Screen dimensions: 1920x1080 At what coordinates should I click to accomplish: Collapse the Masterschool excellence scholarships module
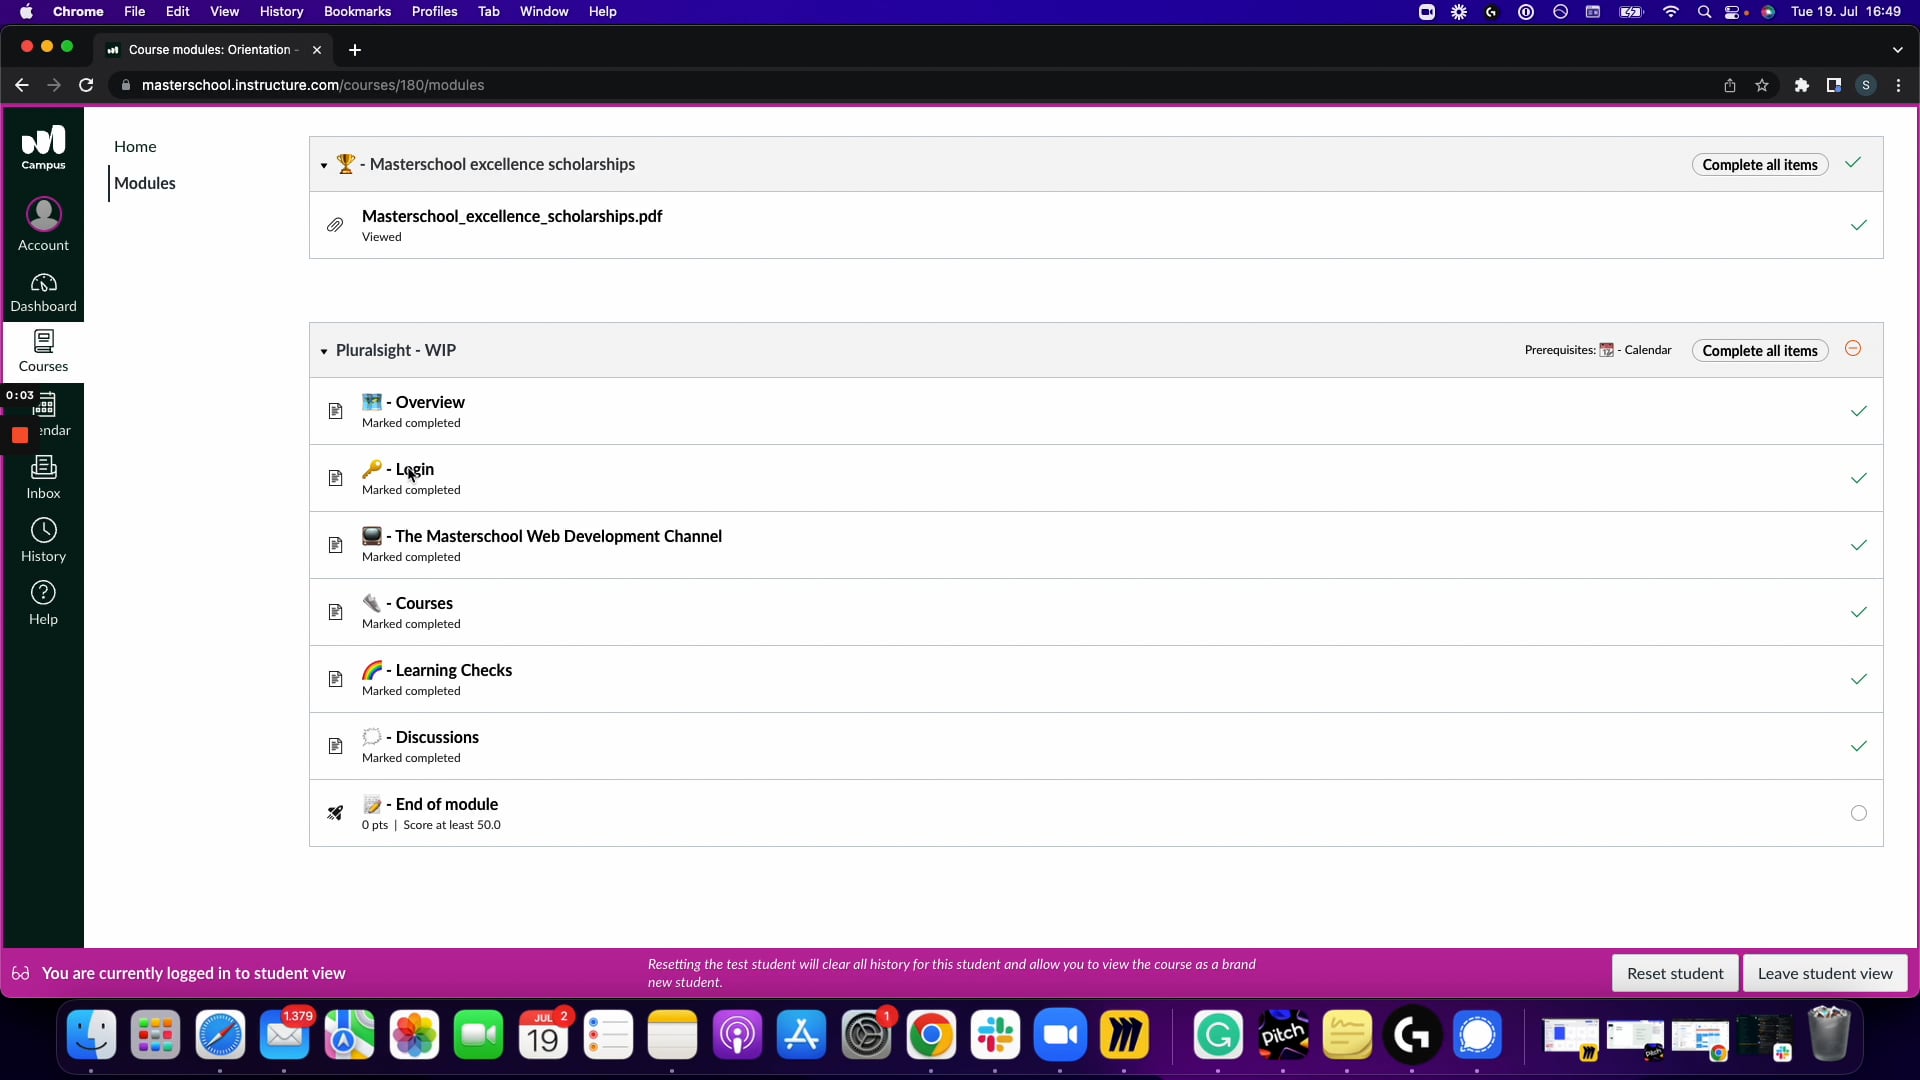click(x=324, y=166)
